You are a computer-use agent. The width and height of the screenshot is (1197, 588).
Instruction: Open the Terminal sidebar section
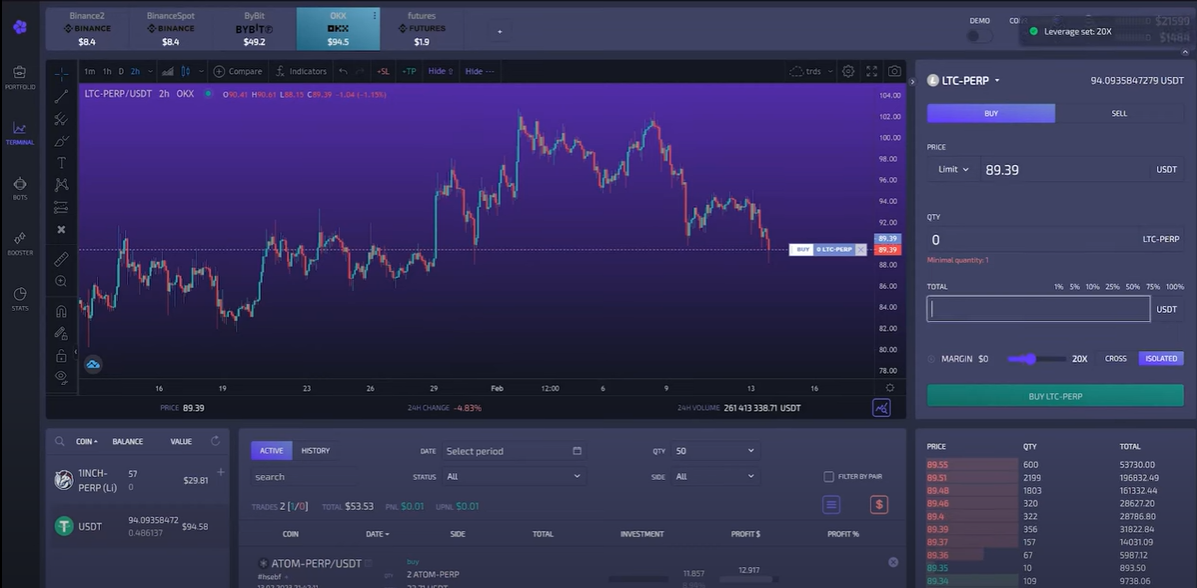[x=20, y=133]
